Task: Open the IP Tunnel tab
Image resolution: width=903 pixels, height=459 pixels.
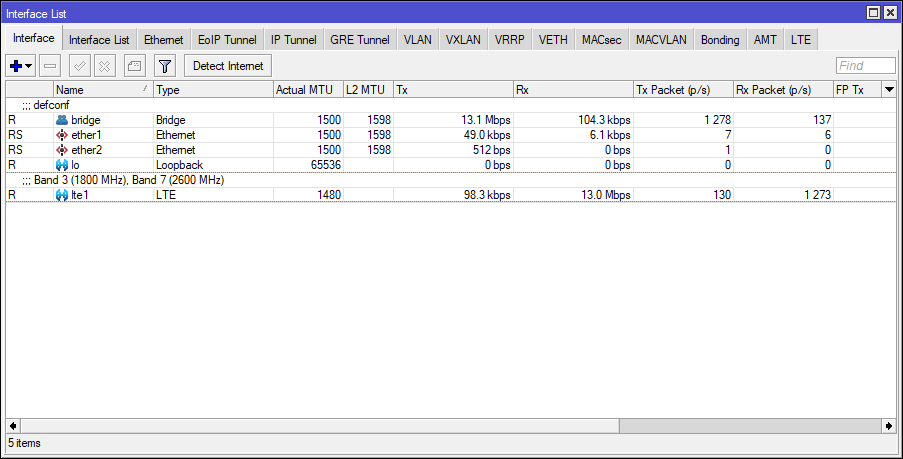Action: tap(294, 40)
